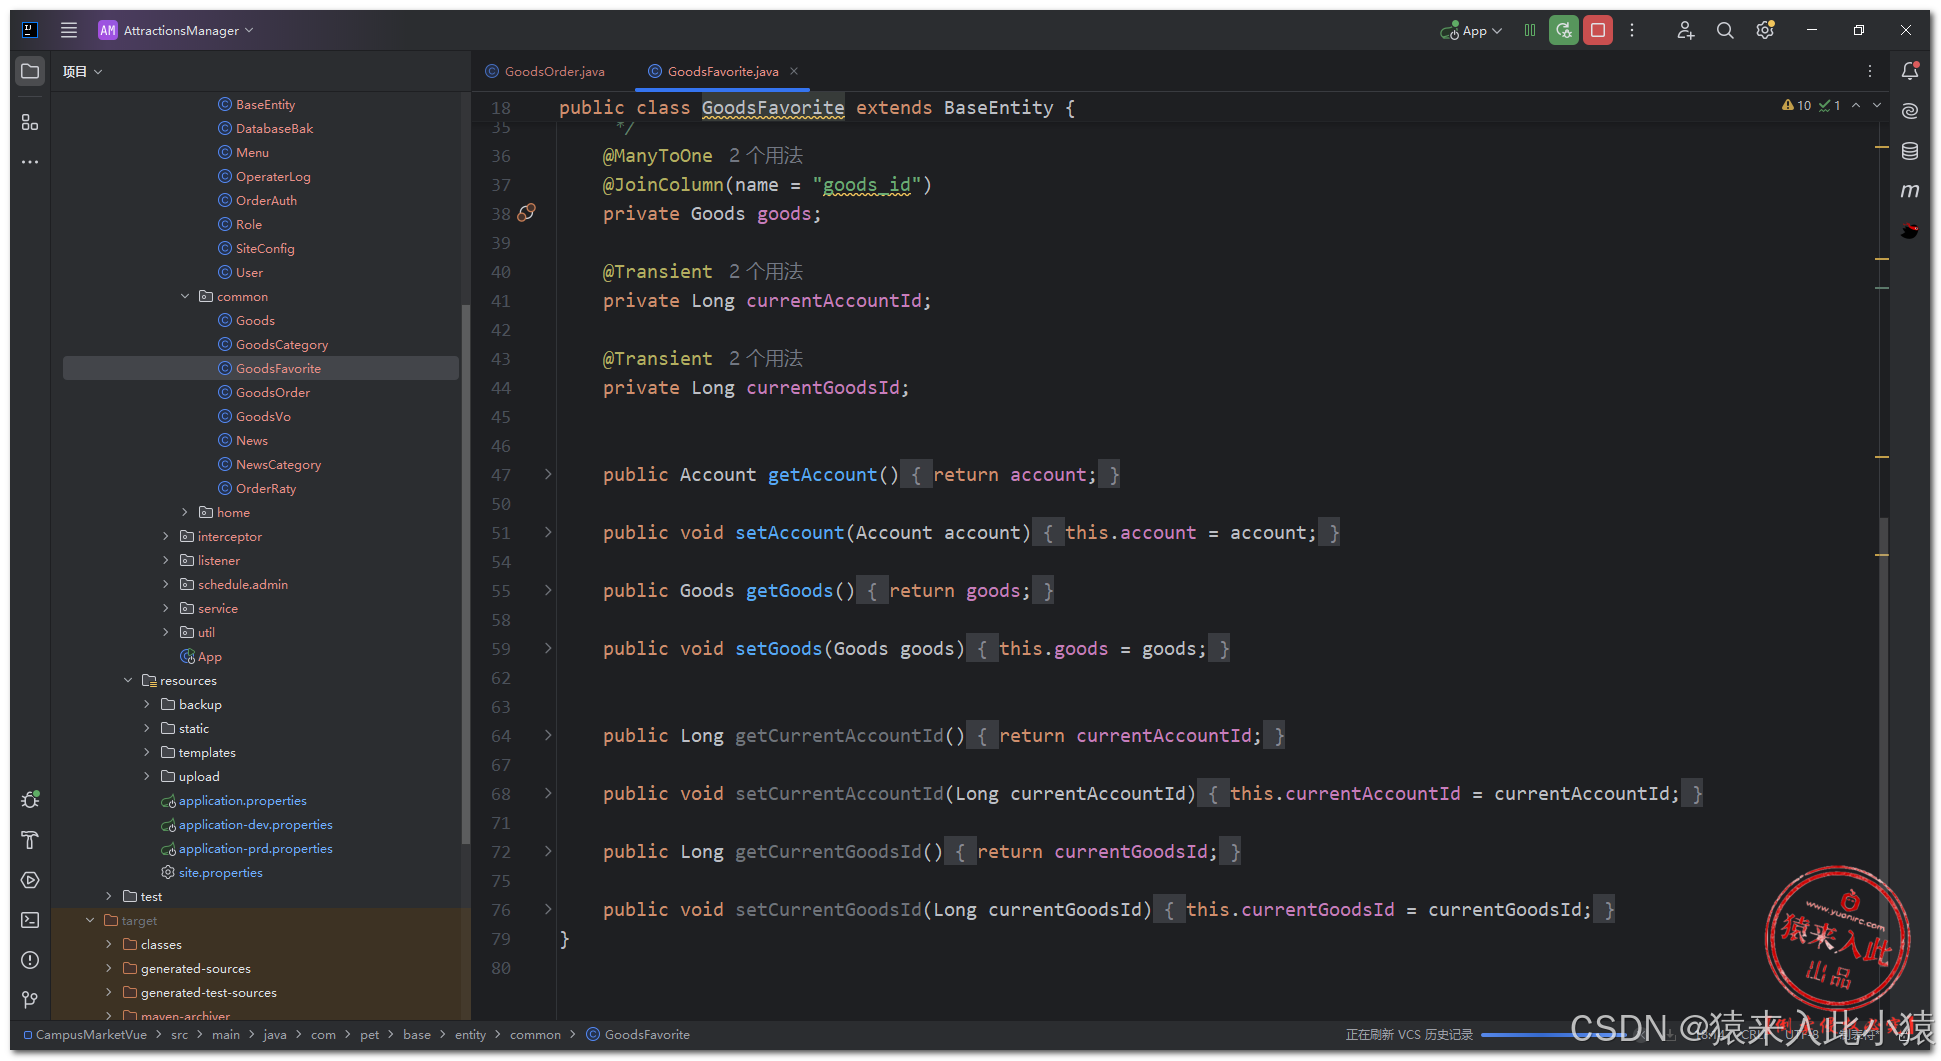The width and height of the screenshot is (1941, 1061).
Task: Place cursor on currentGoodsId field line
Action: (x=756, y=387)
